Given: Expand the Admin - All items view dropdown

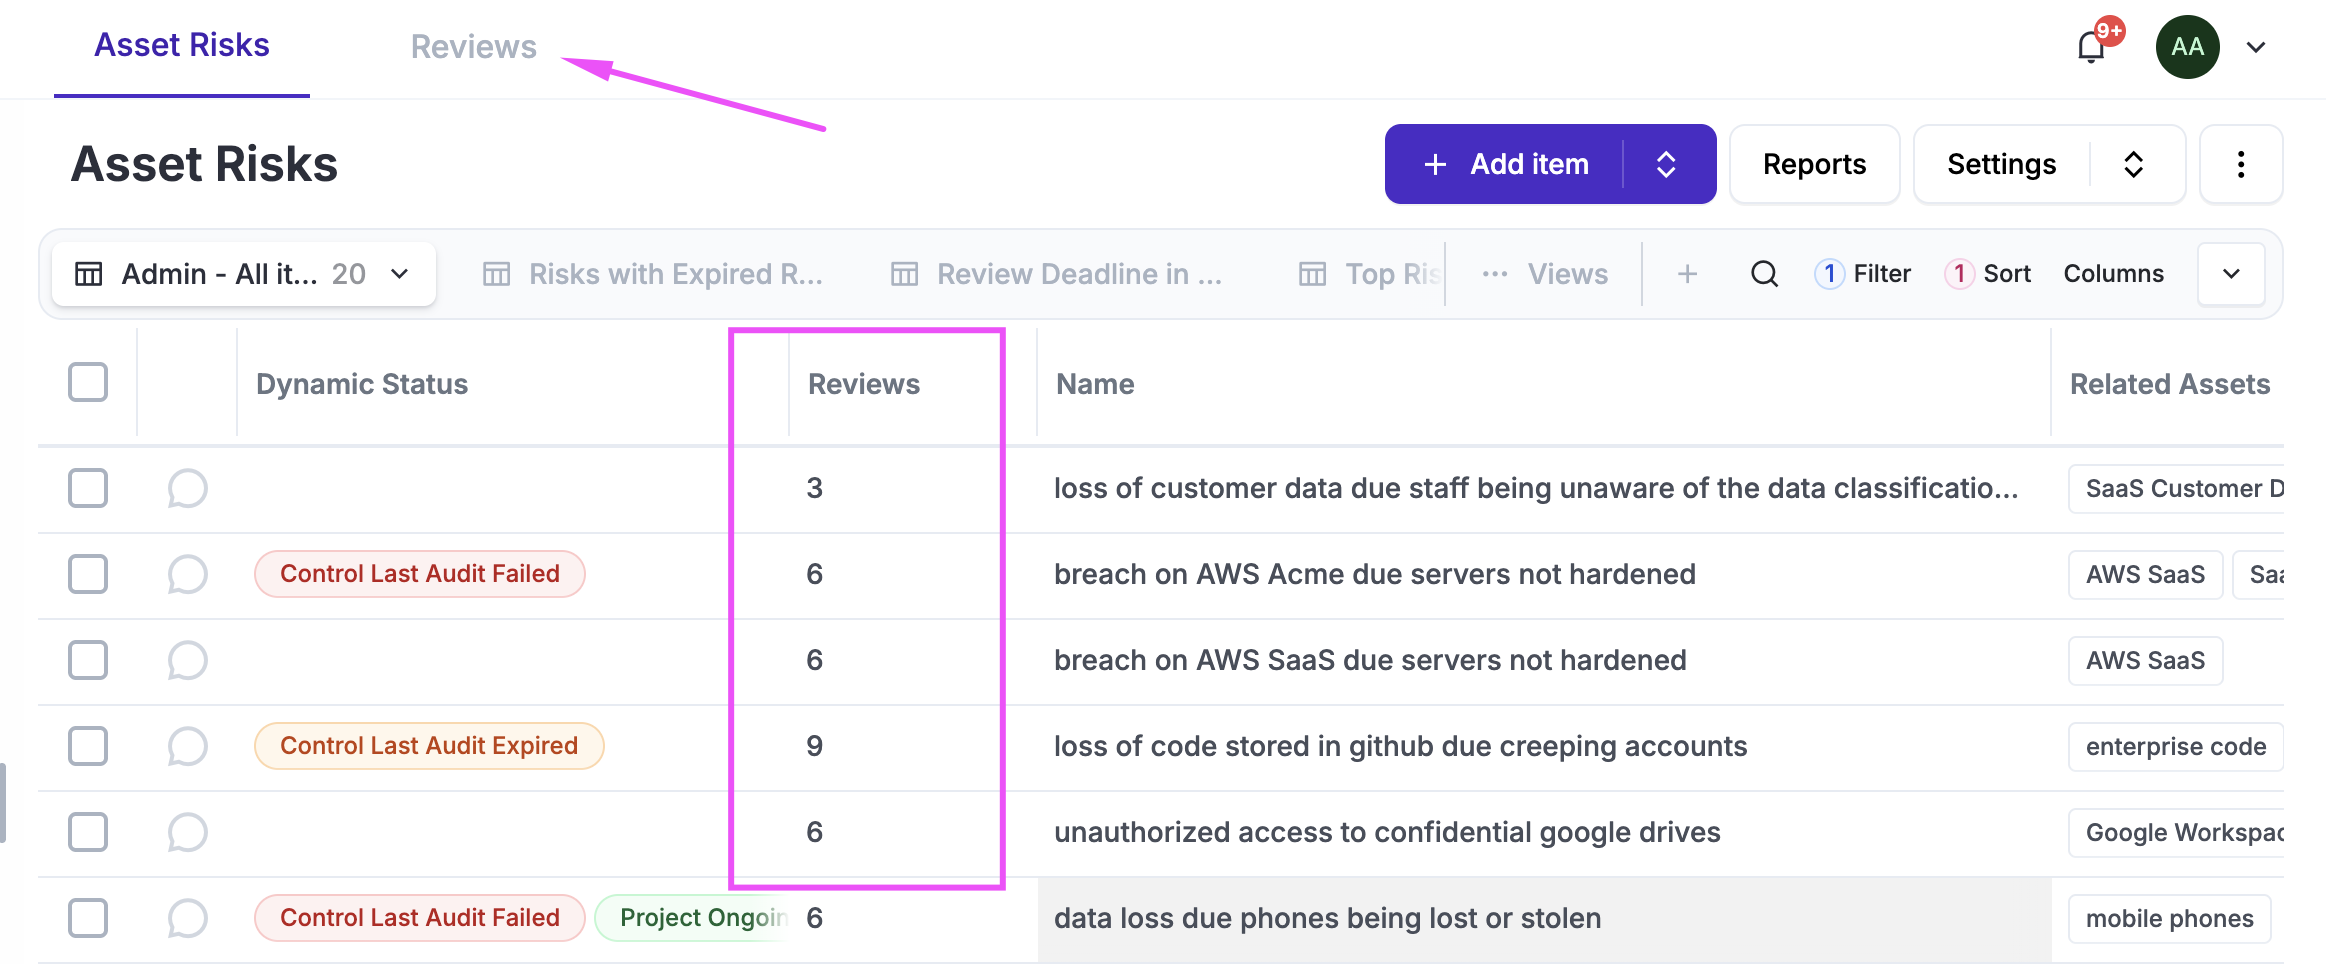Looking at the screenshot, I should point(399,274).
